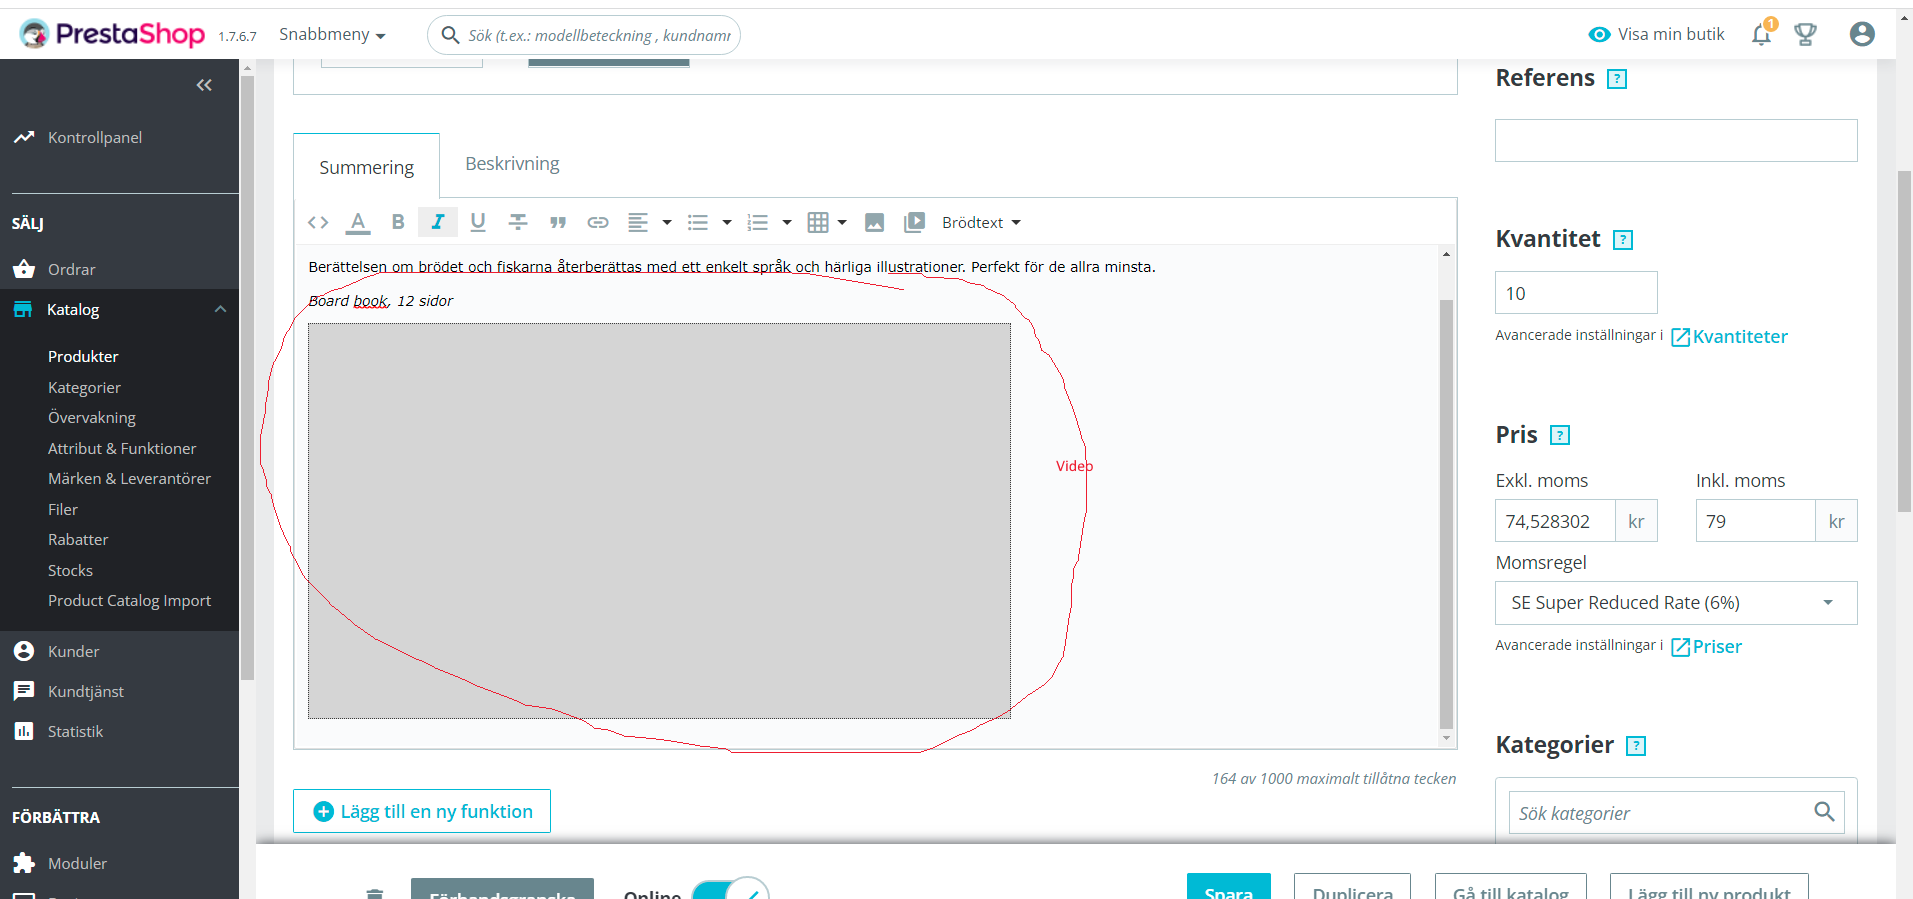Insert a link with the chain icon

tap(598, 222)
